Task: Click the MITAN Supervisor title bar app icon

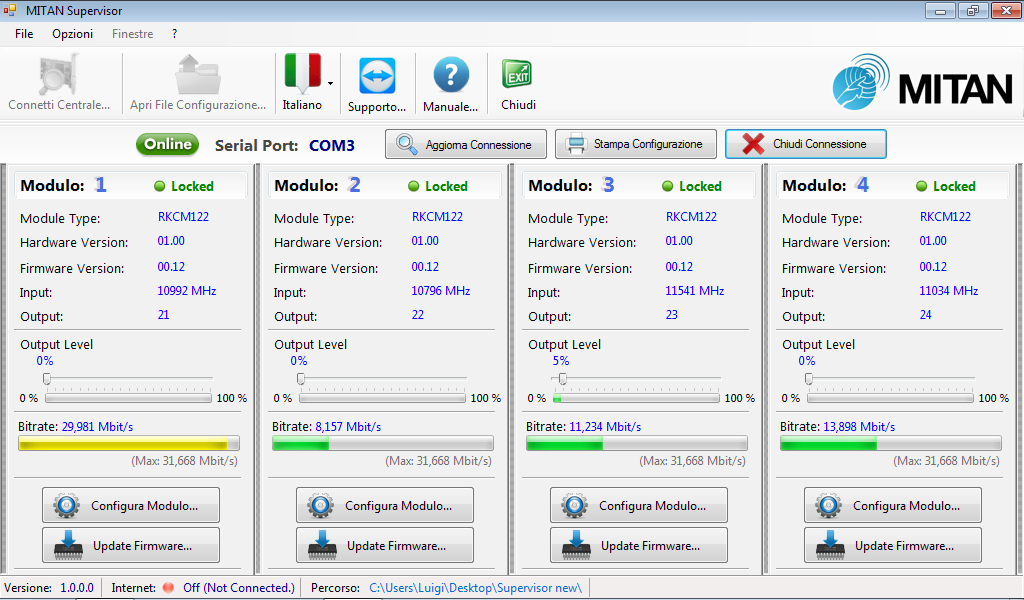Action: click(x=10, y=10)
